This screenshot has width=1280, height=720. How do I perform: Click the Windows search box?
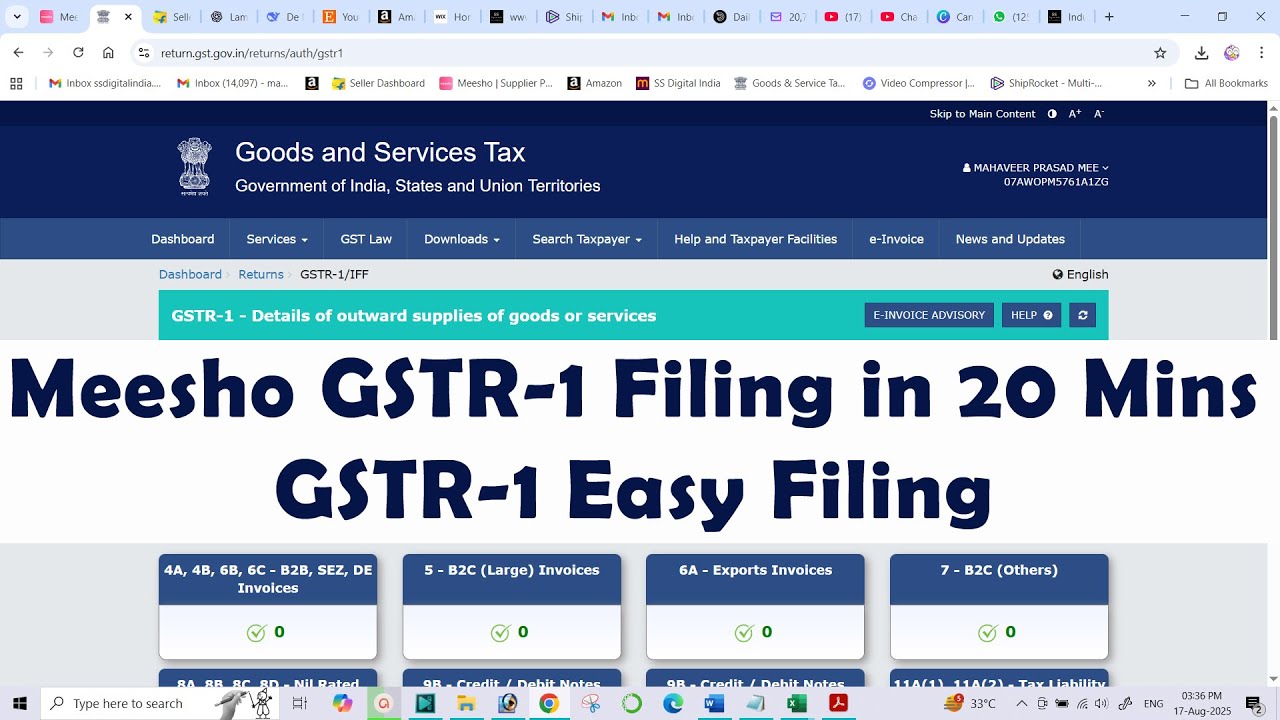(160, 704)
